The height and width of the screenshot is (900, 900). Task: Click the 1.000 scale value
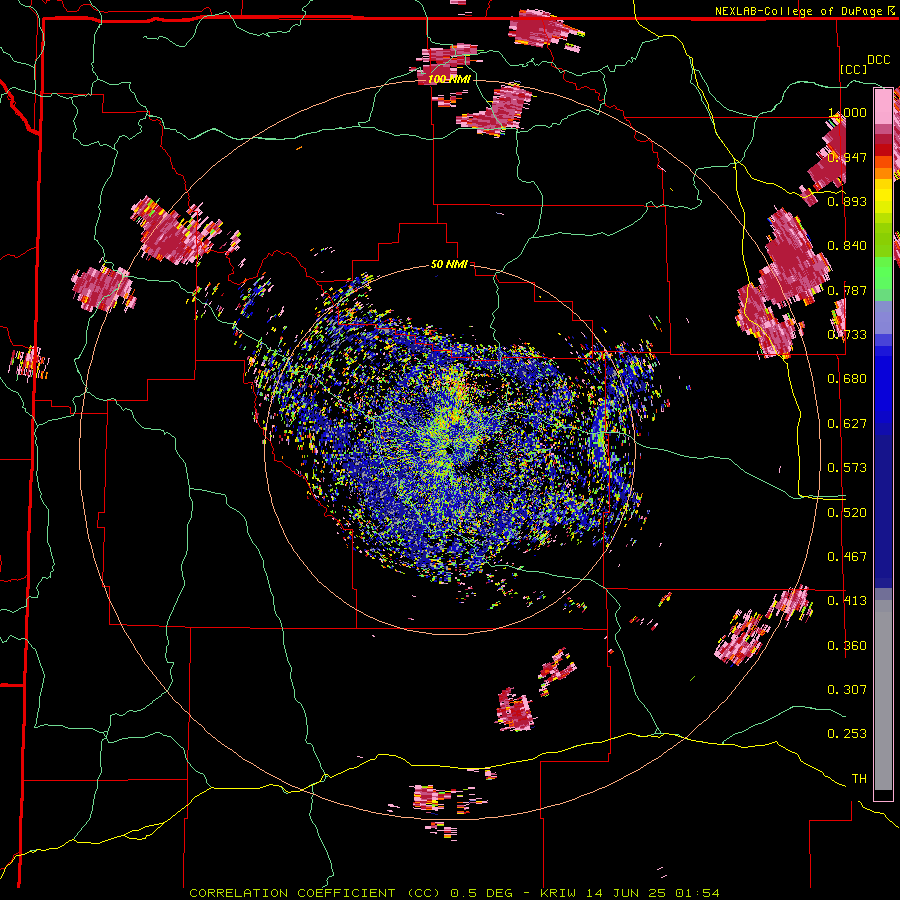(847, 112)
